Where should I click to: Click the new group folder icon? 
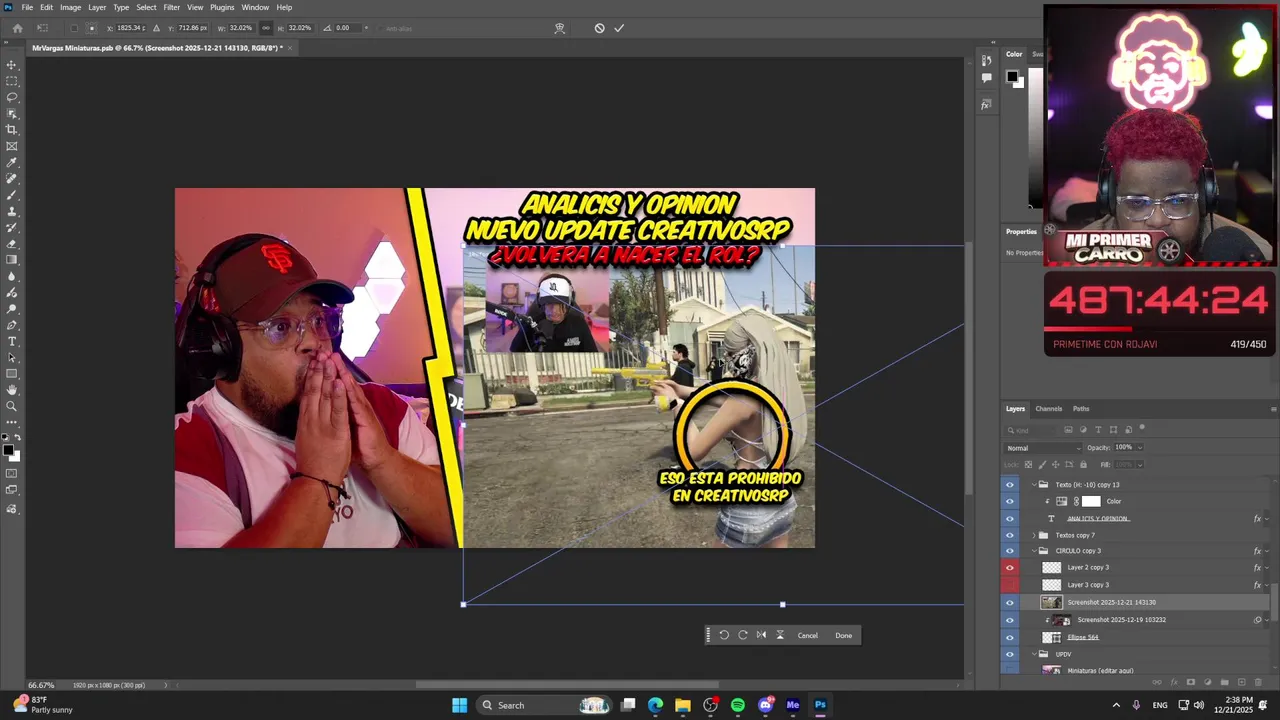1224,682
